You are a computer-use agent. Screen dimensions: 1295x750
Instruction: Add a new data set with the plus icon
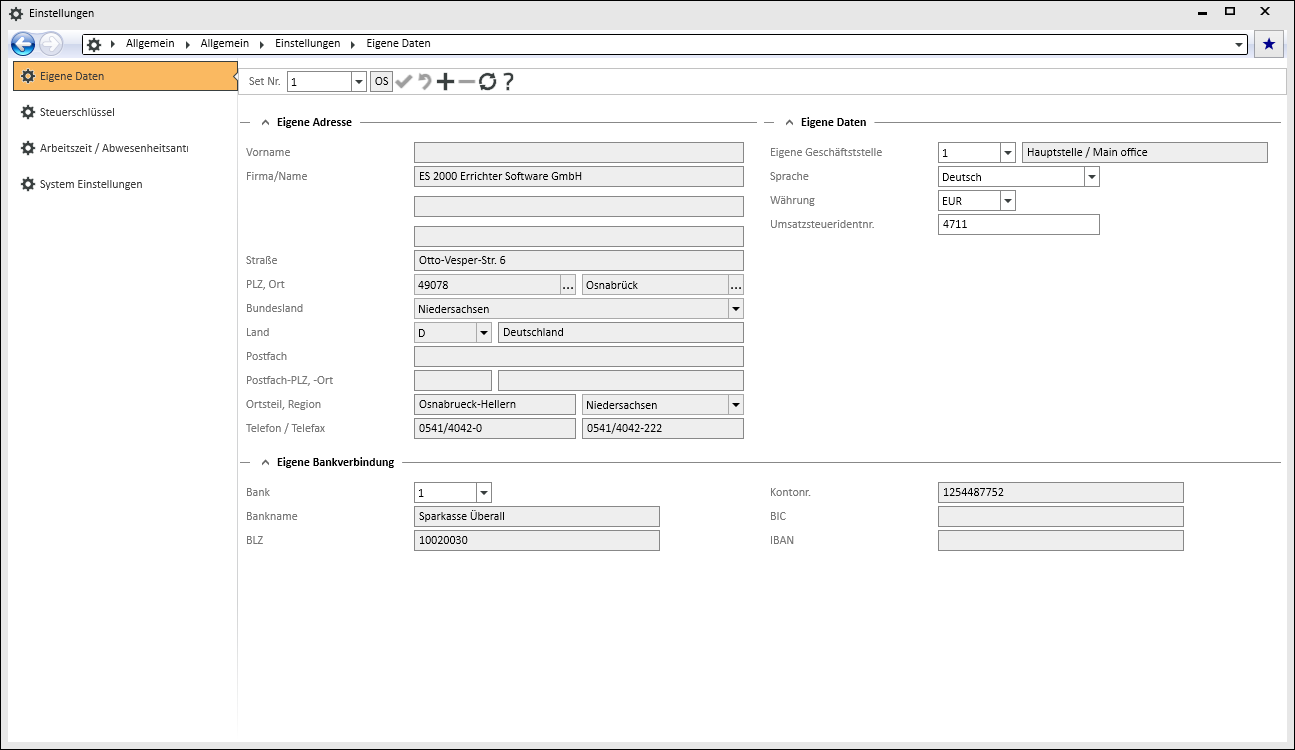tap(446, 82)
